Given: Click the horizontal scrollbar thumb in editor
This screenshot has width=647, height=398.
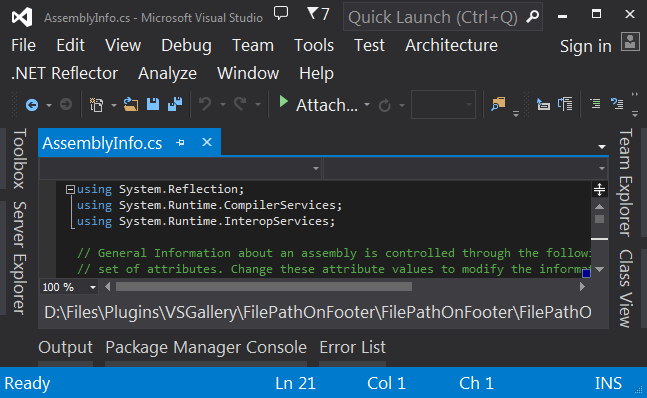Looking at the screenshot, I should [264, 287].
